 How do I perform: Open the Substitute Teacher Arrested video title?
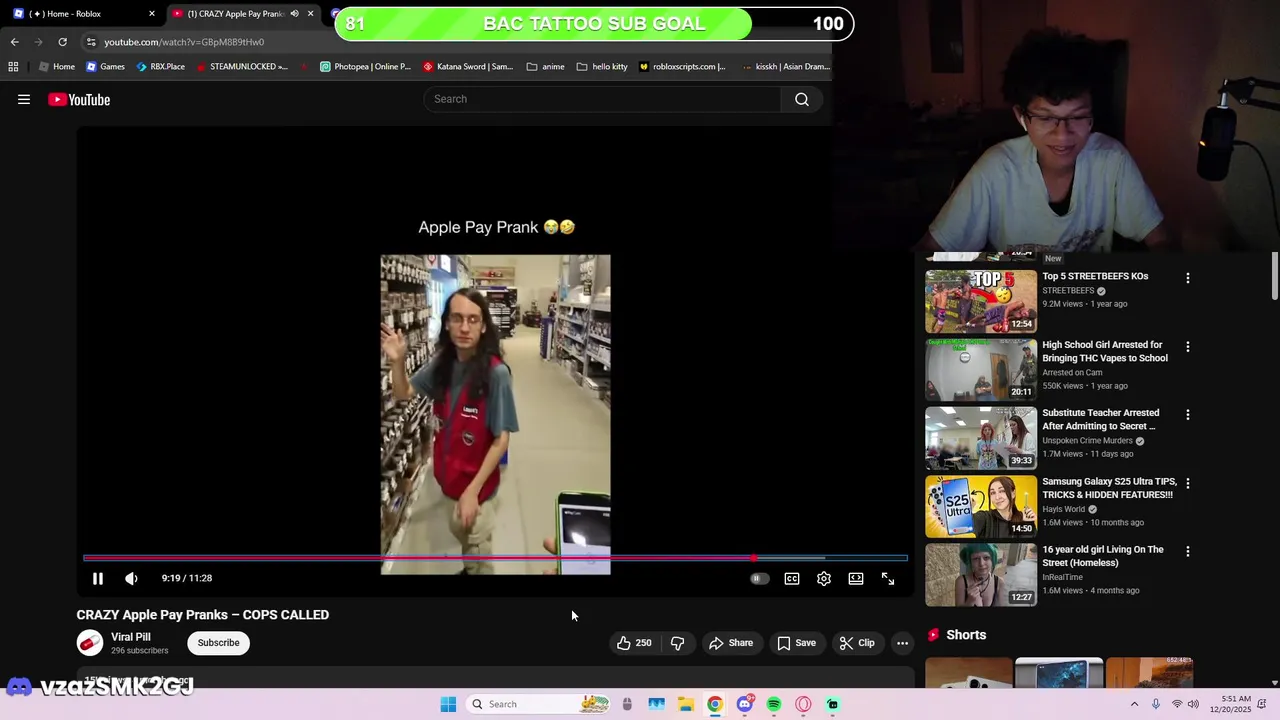(x=1101, y=419)
